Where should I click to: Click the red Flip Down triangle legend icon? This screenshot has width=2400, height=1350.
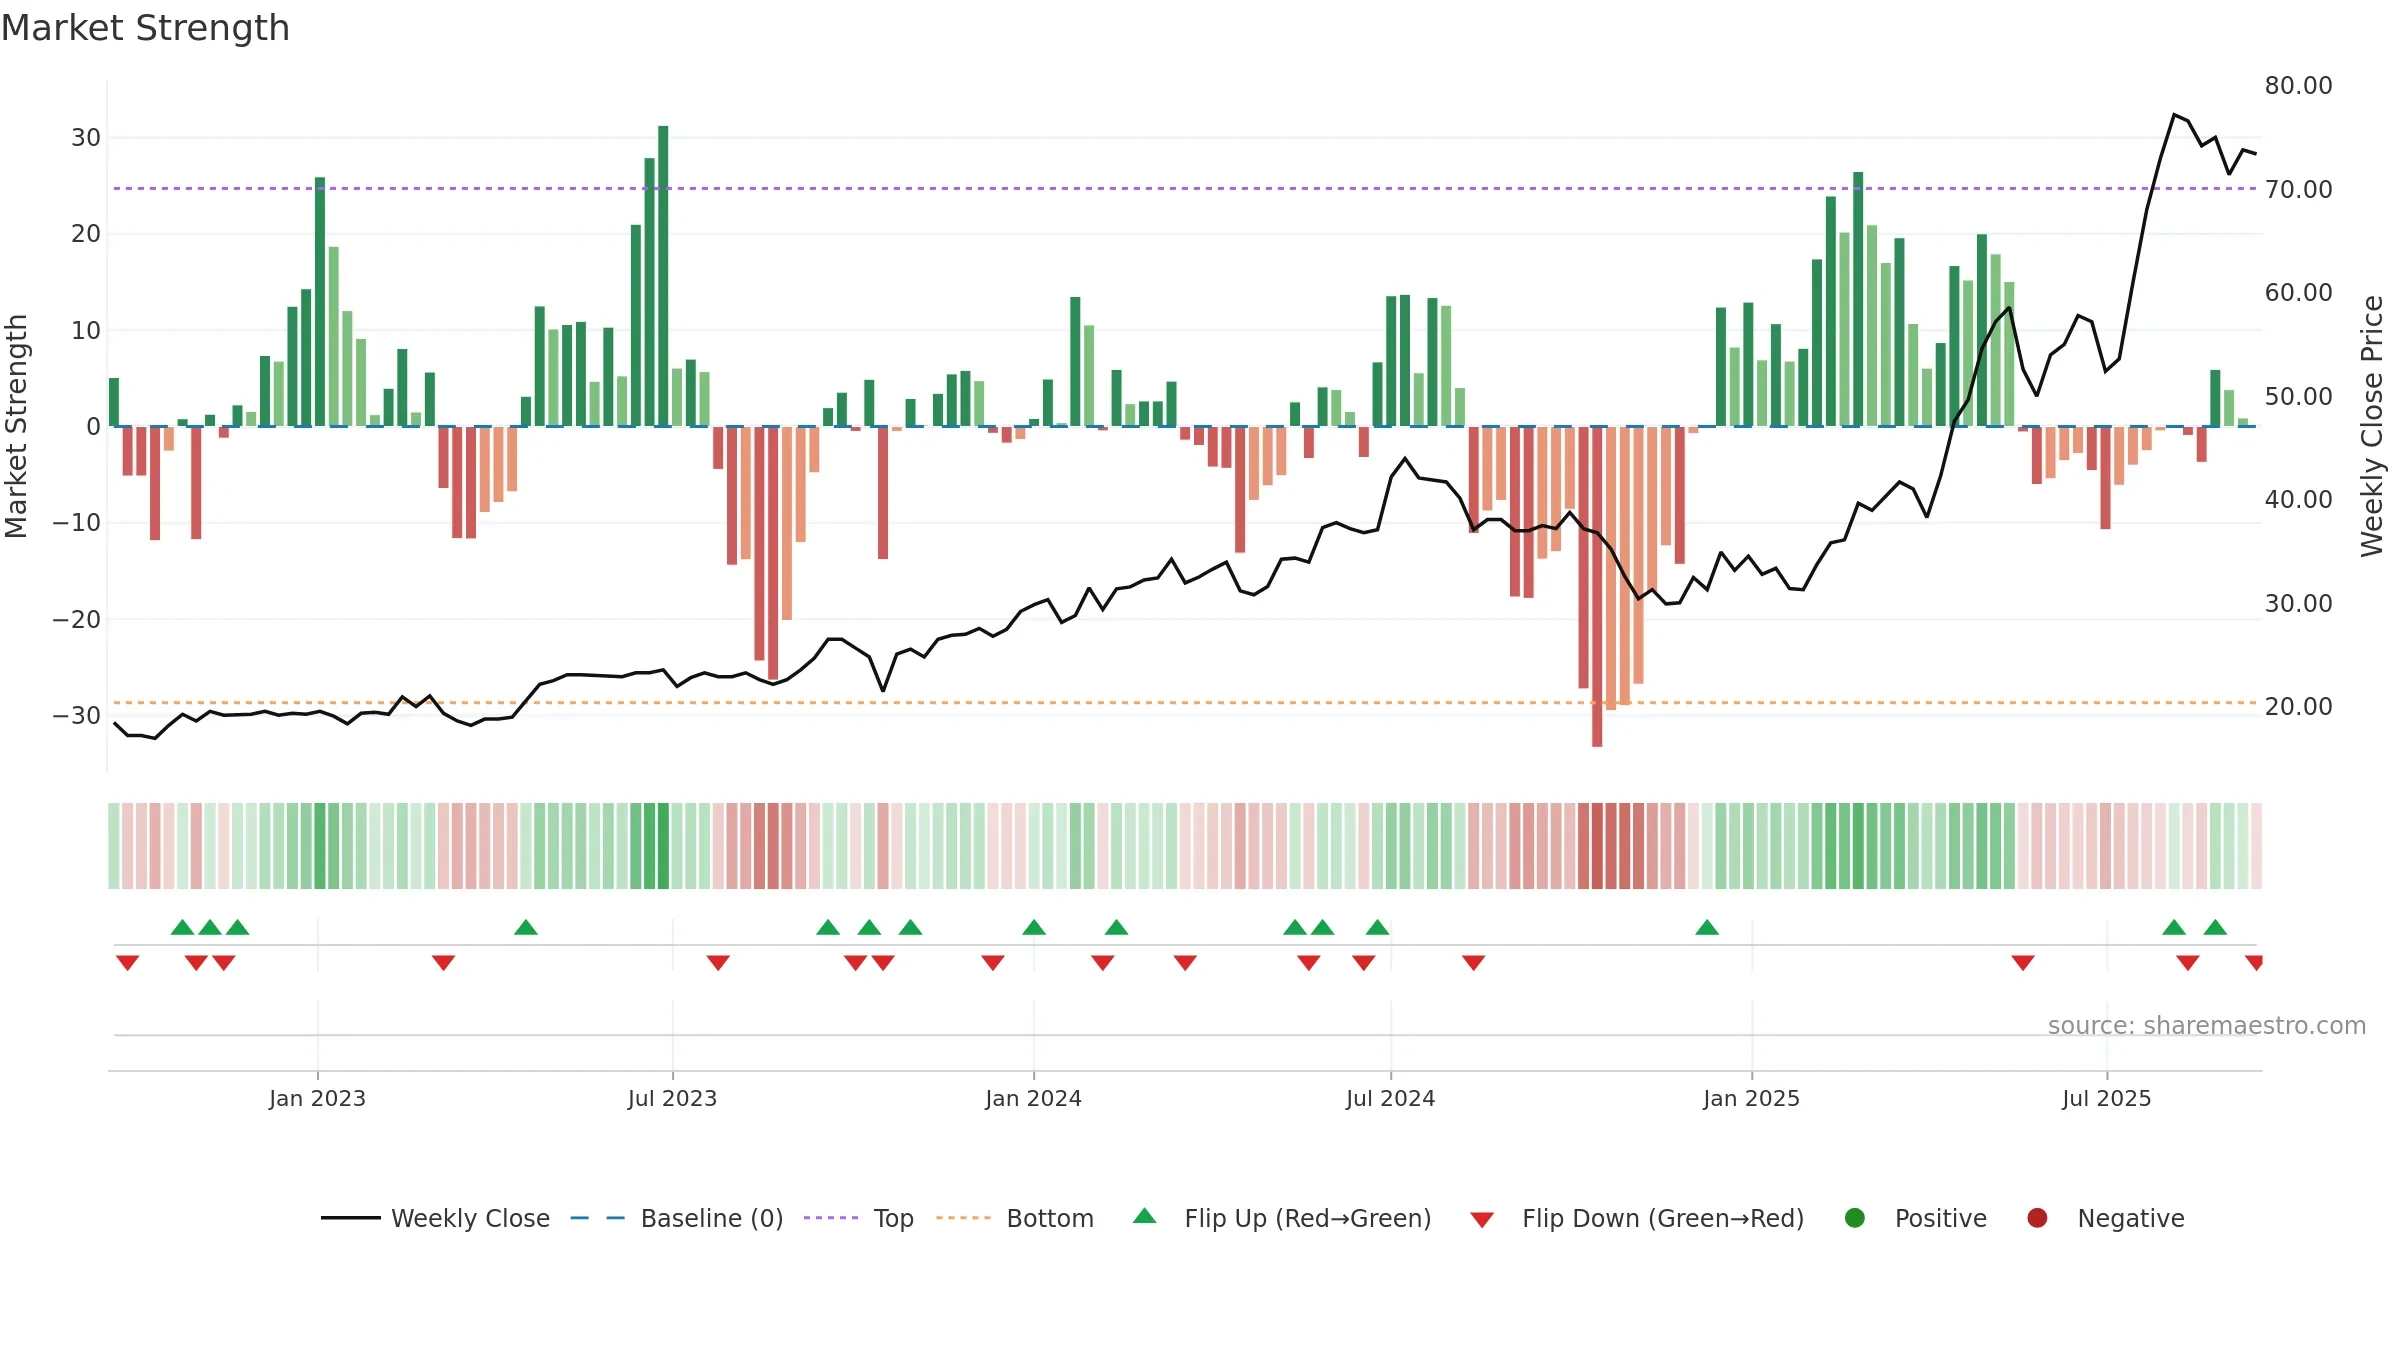tap(1482, 1220)
